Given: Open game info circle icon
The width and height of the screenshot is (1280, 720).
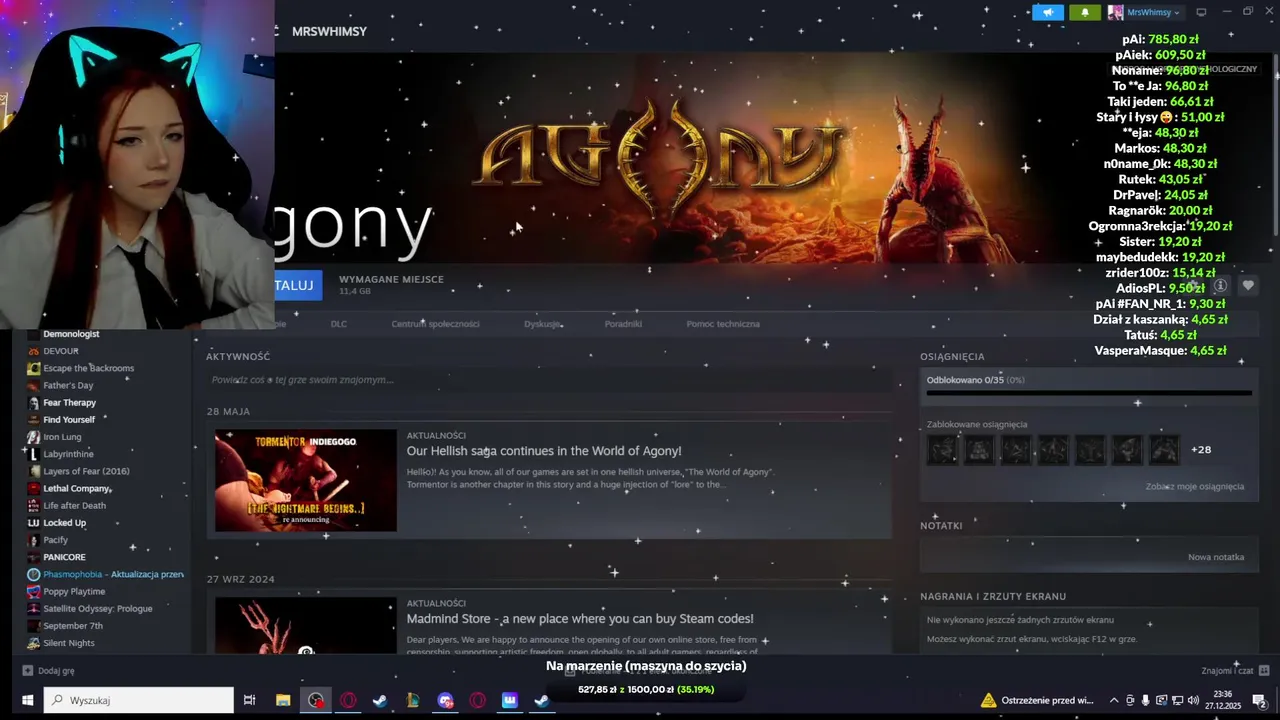Looking at the screenshot, I should click(x=1220, y=286).
